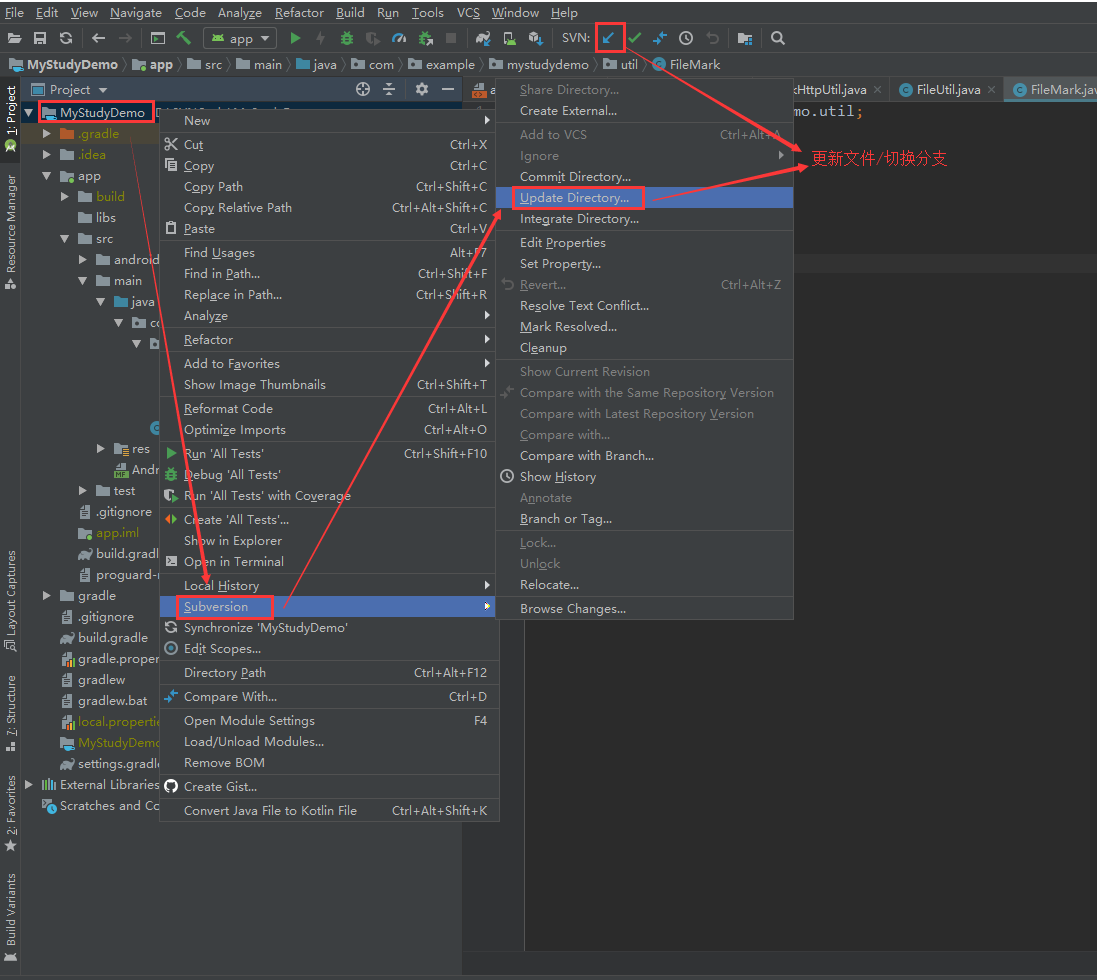Hide the Project panel with minus icon

click(448, 89)
